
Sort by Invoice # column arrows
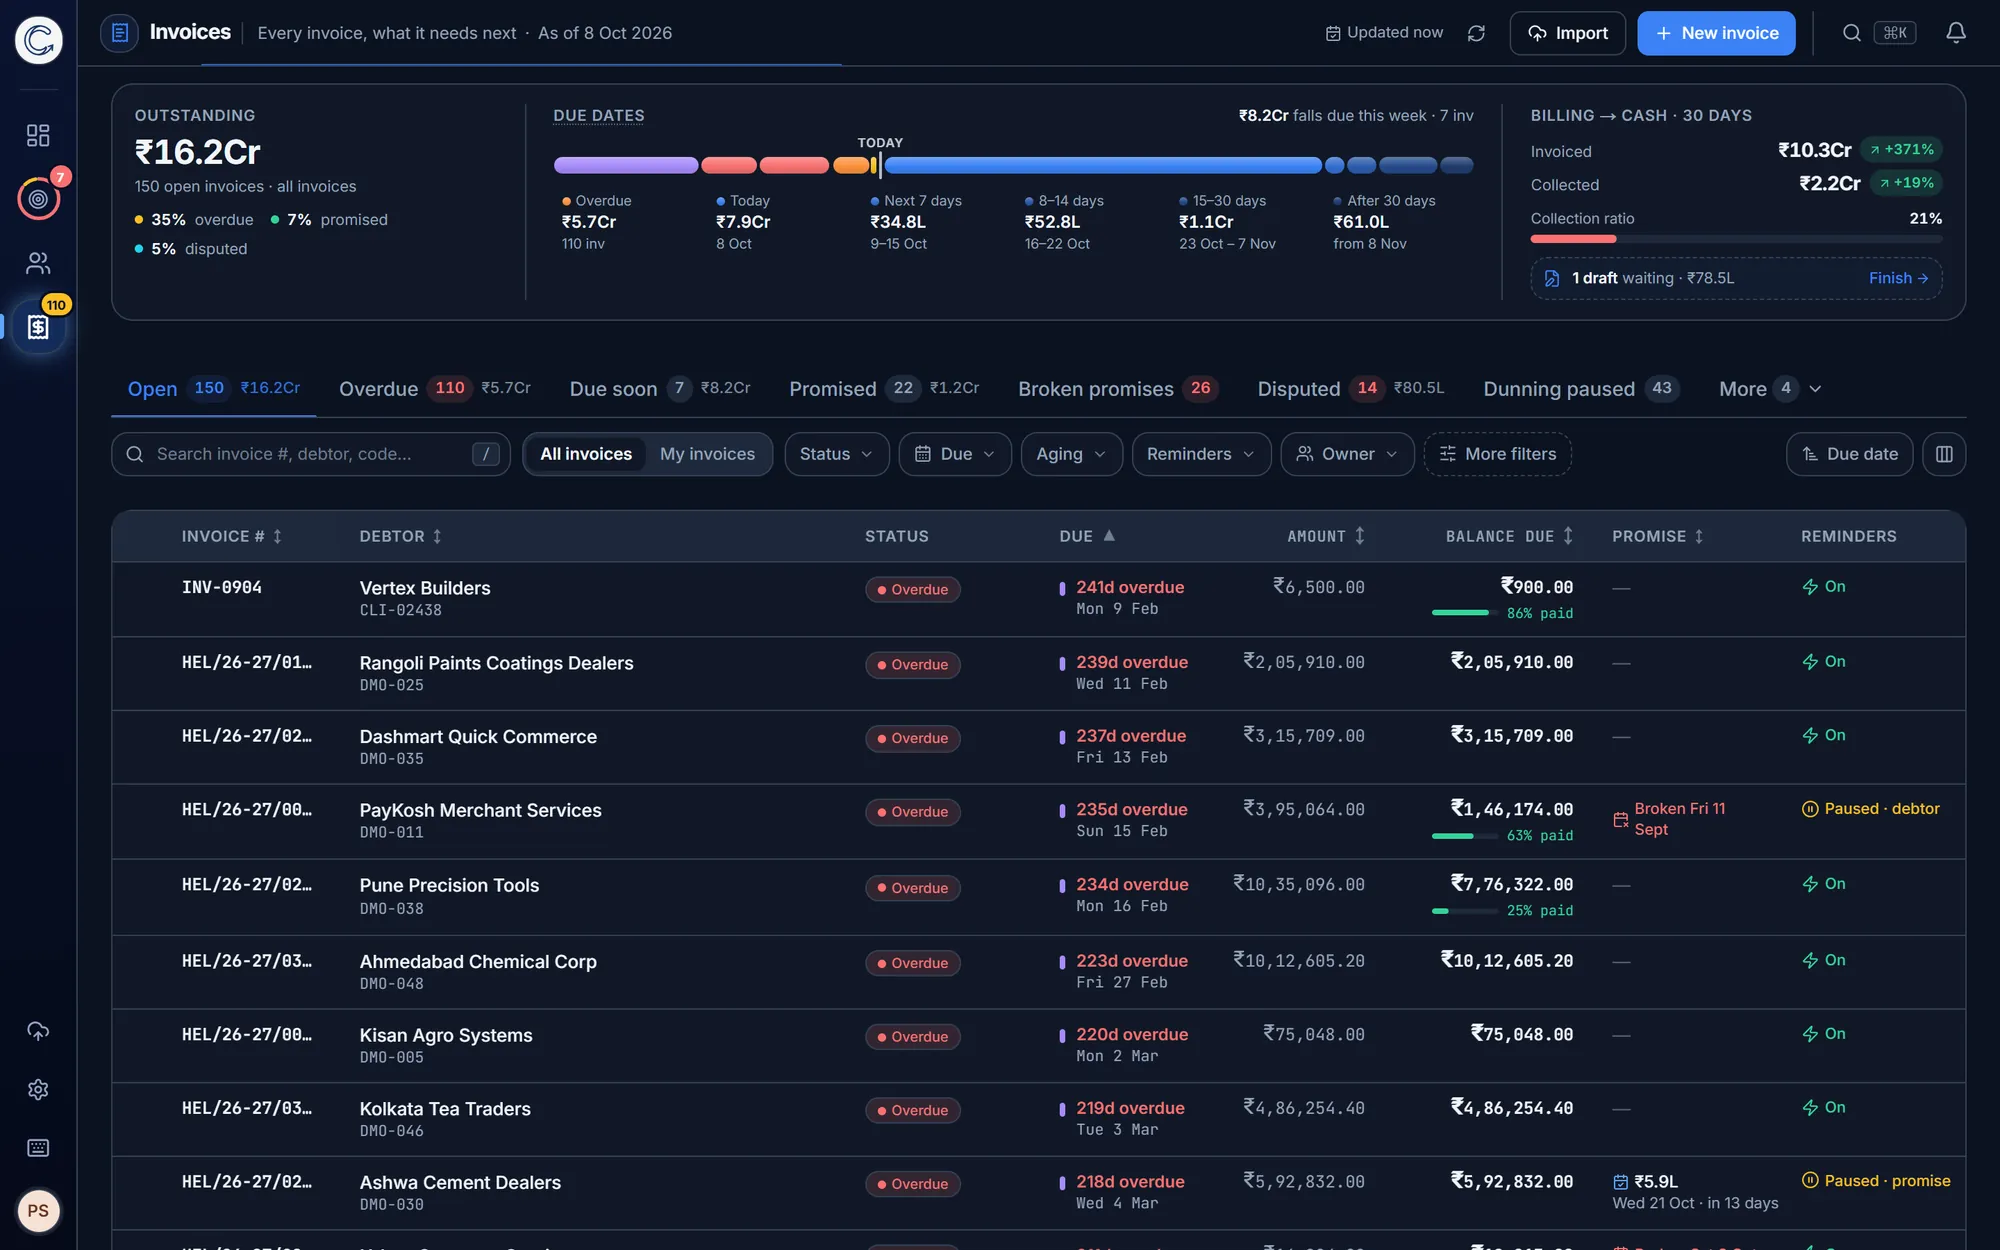tap(277, 537)
